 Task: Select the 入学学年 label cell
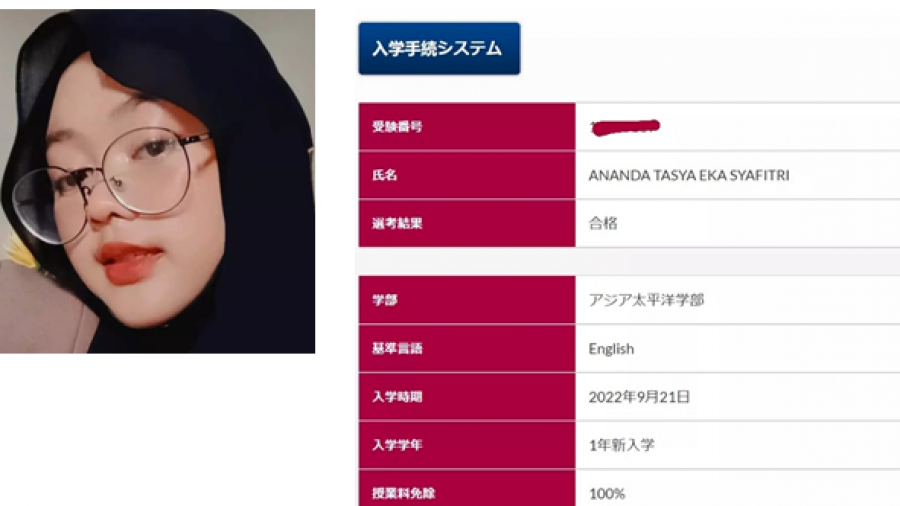coord(467,445)
